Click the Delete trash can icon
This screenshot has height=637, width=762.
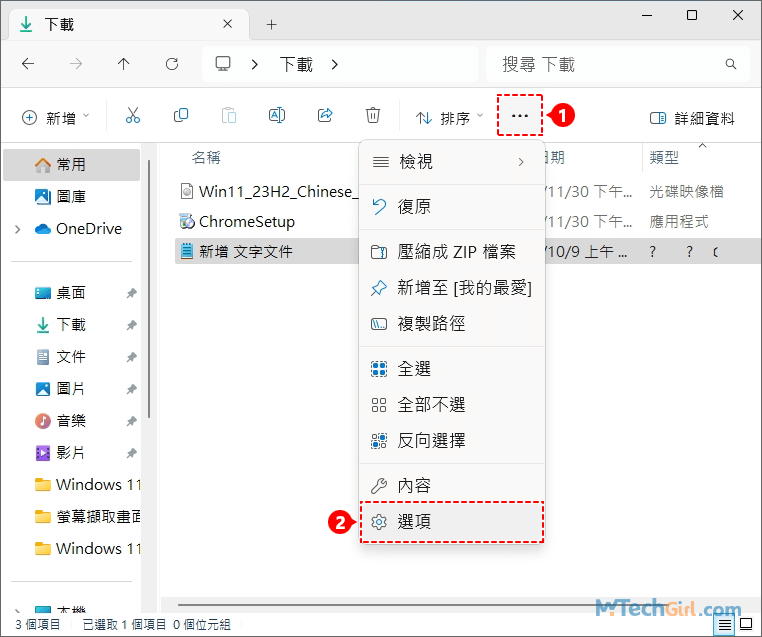tap(373, 117)
